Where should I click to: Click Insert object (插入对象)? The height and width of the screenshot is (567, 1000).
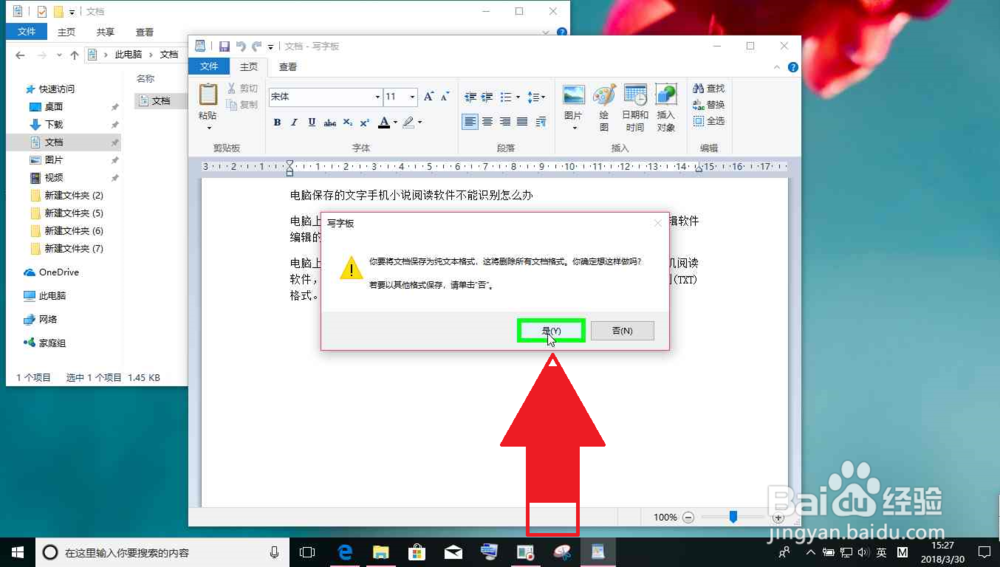click(x=666, y=107)
